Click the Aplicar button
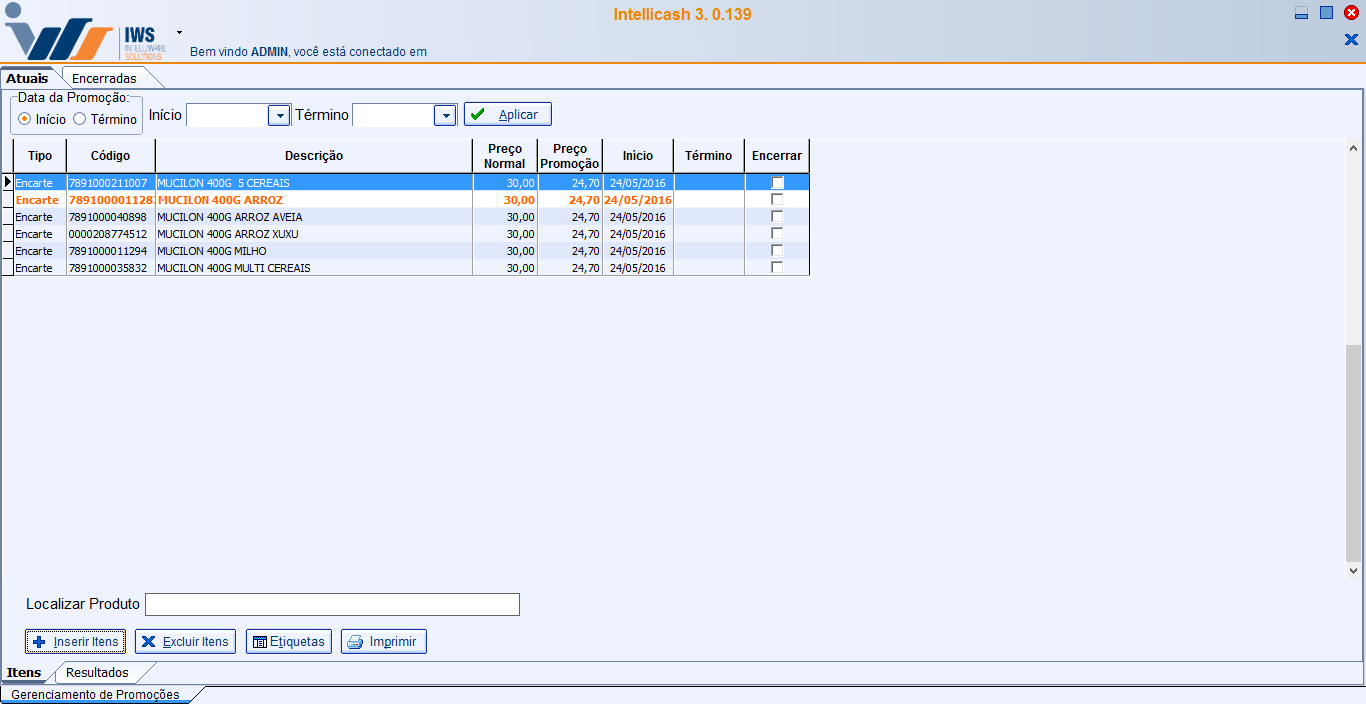 (x=508, y=114)
